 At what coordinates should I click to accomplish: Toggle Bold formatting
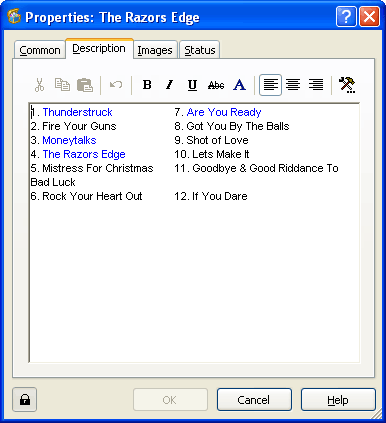tap(147, 85)
